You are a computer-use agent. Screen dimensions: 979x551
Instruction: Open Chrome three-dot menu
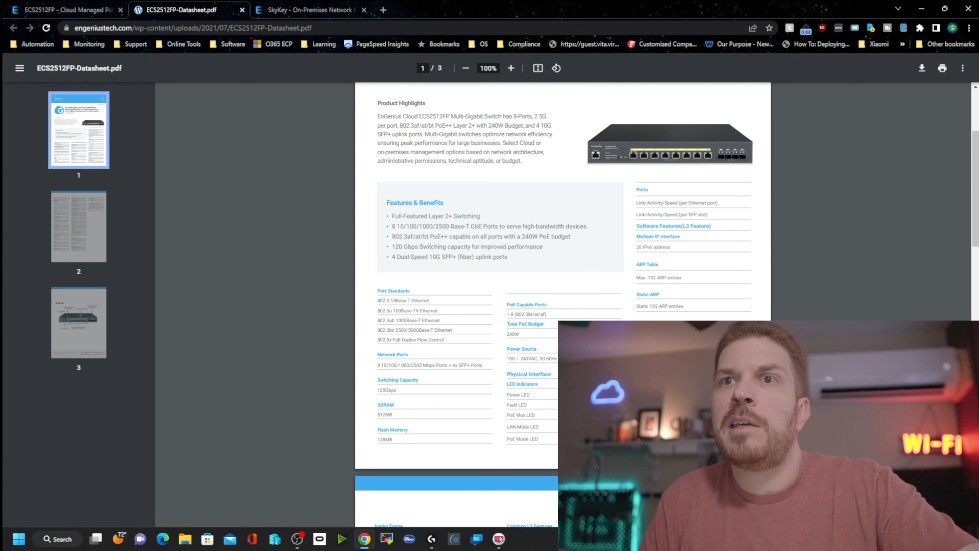point(968,27)
